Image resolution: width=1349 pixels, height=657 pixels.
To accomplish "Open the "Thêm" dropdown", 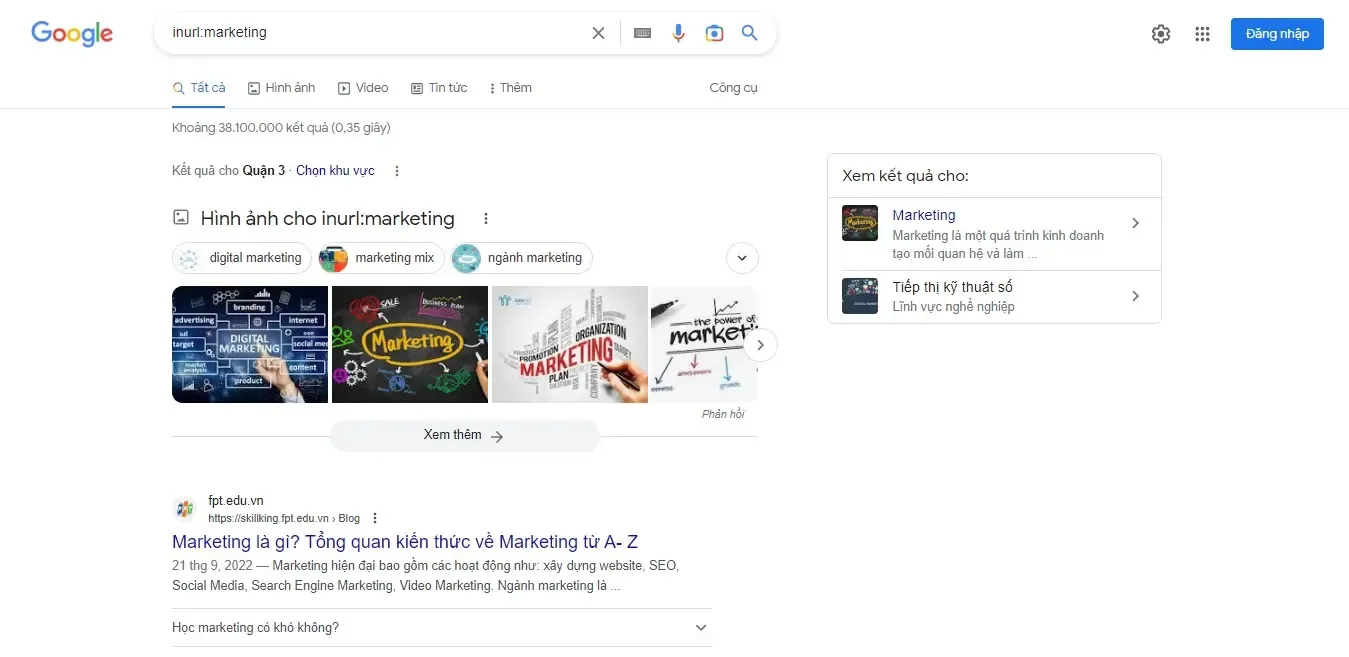I will 510,88.
